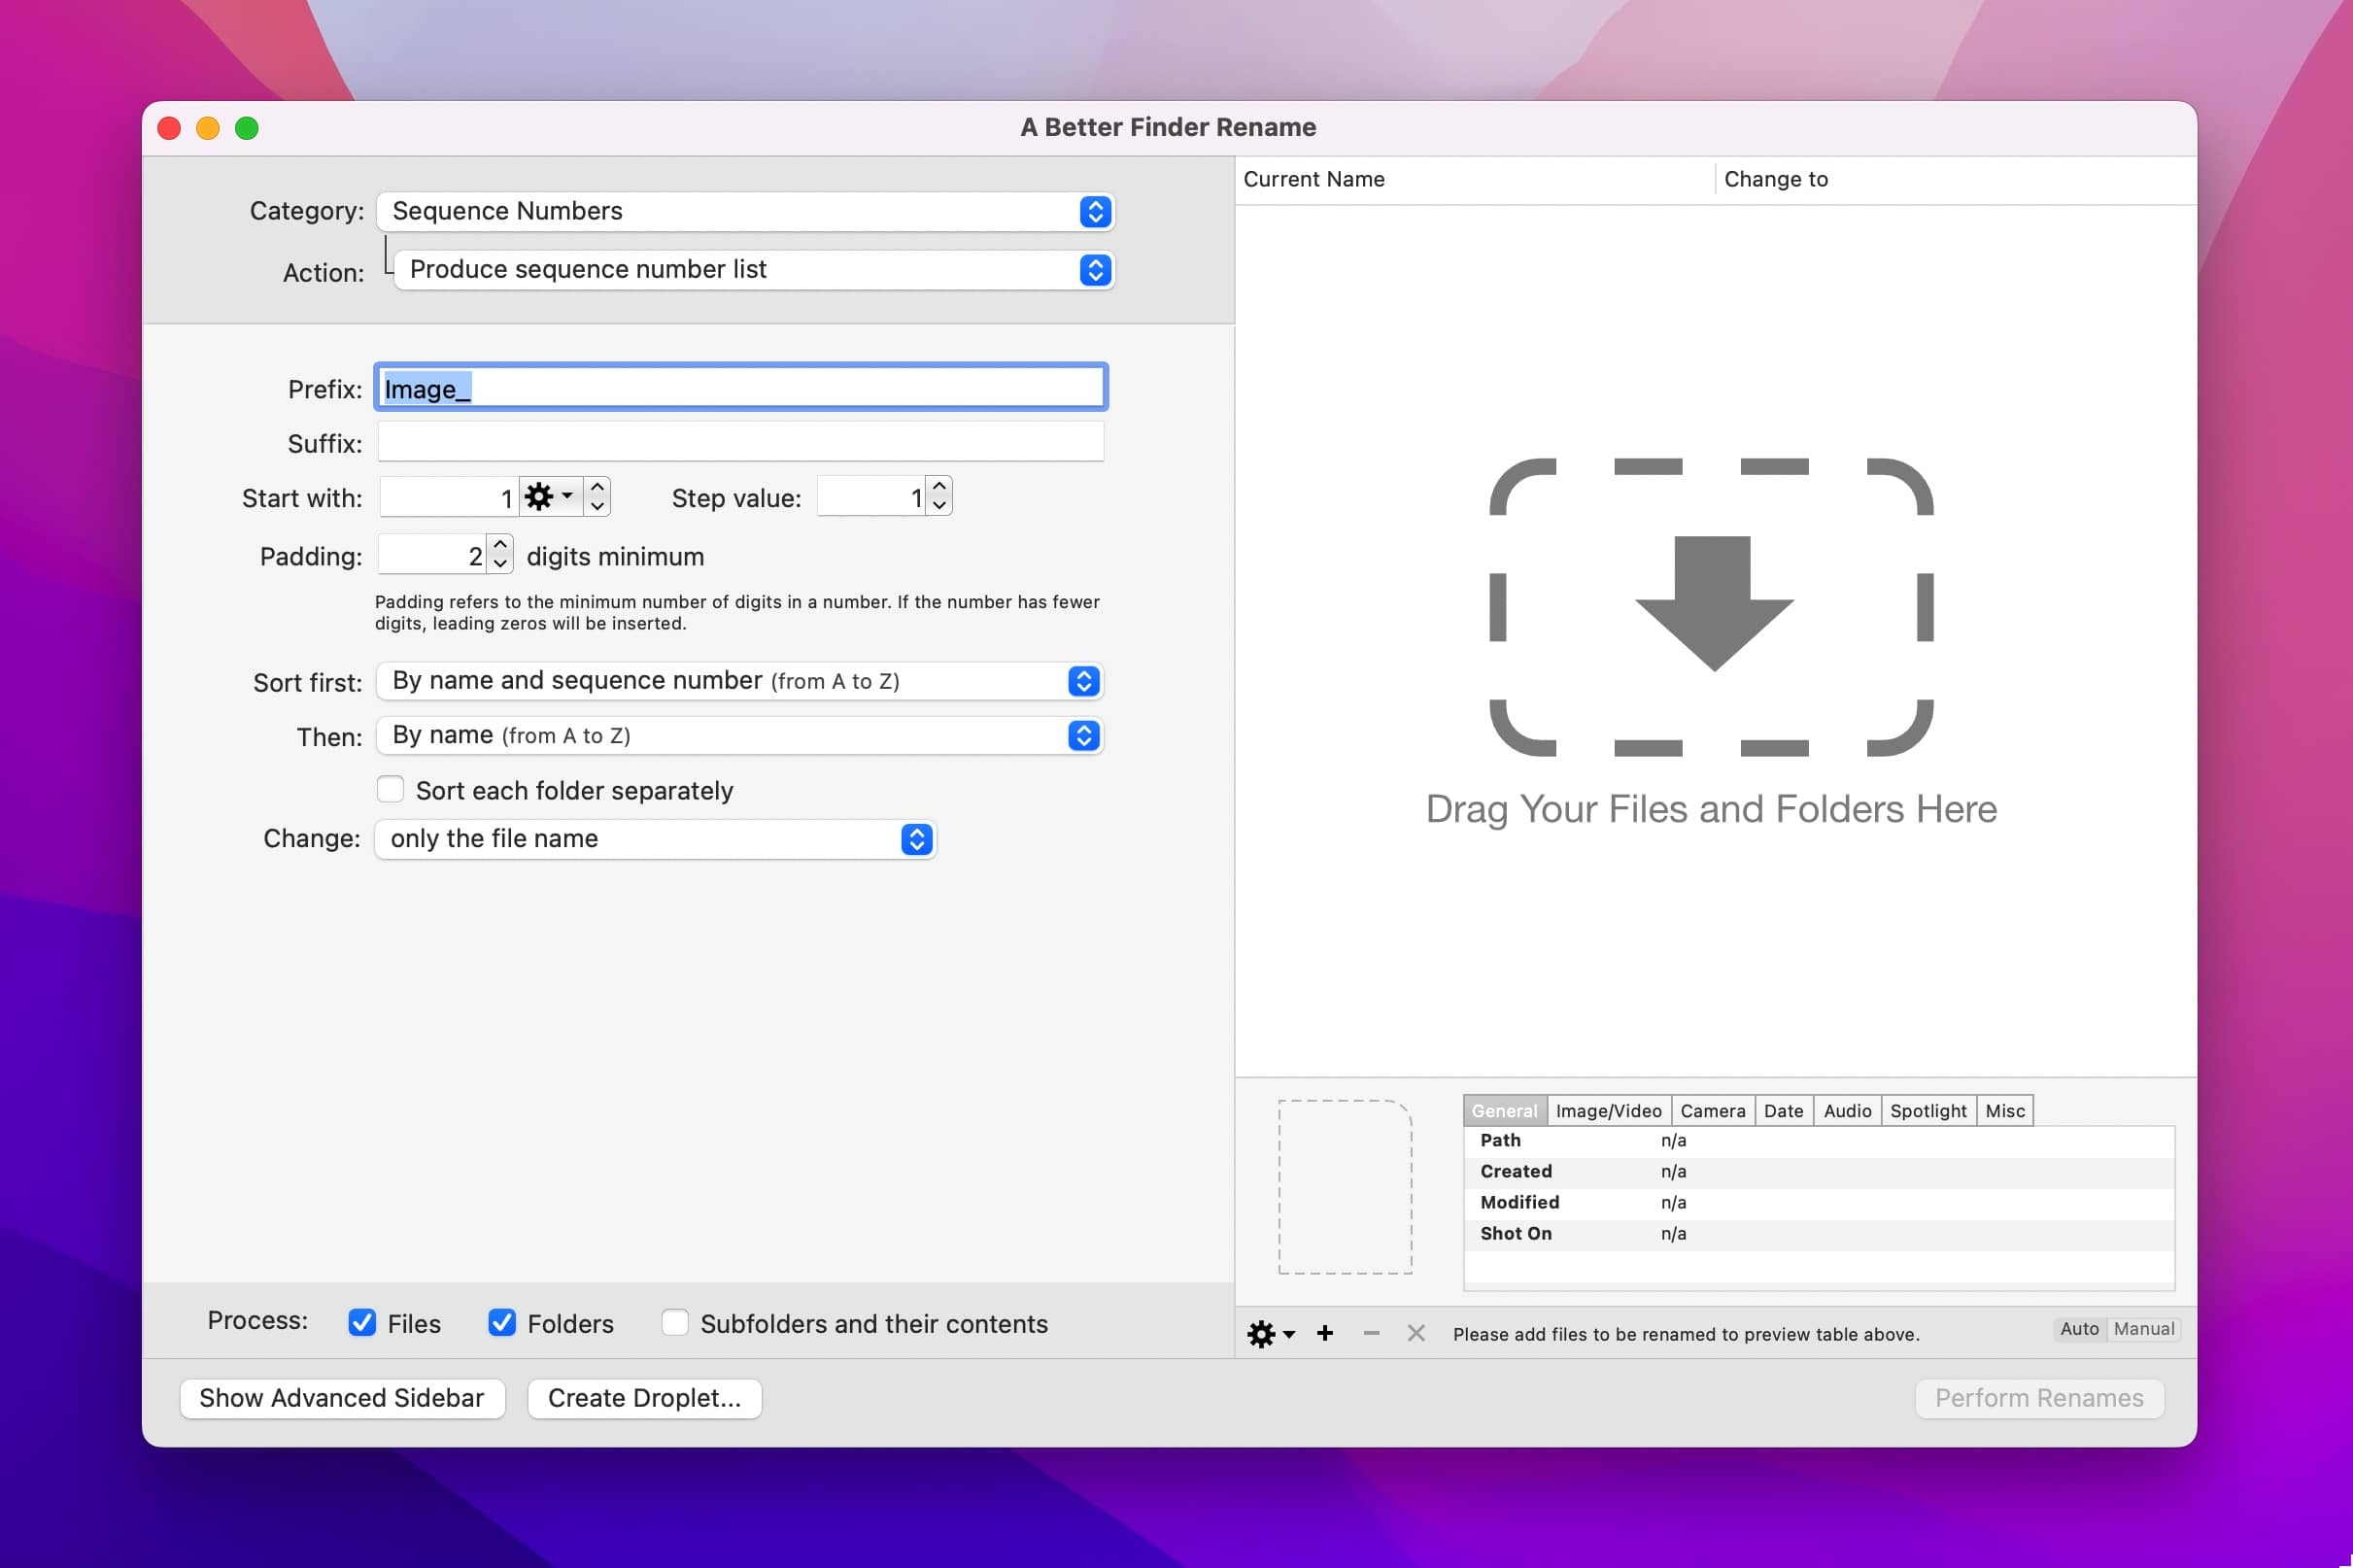This screenshot has height=1568, width=2353.
Task: Open the Sort first dropdown
Action: pos(739,681)
